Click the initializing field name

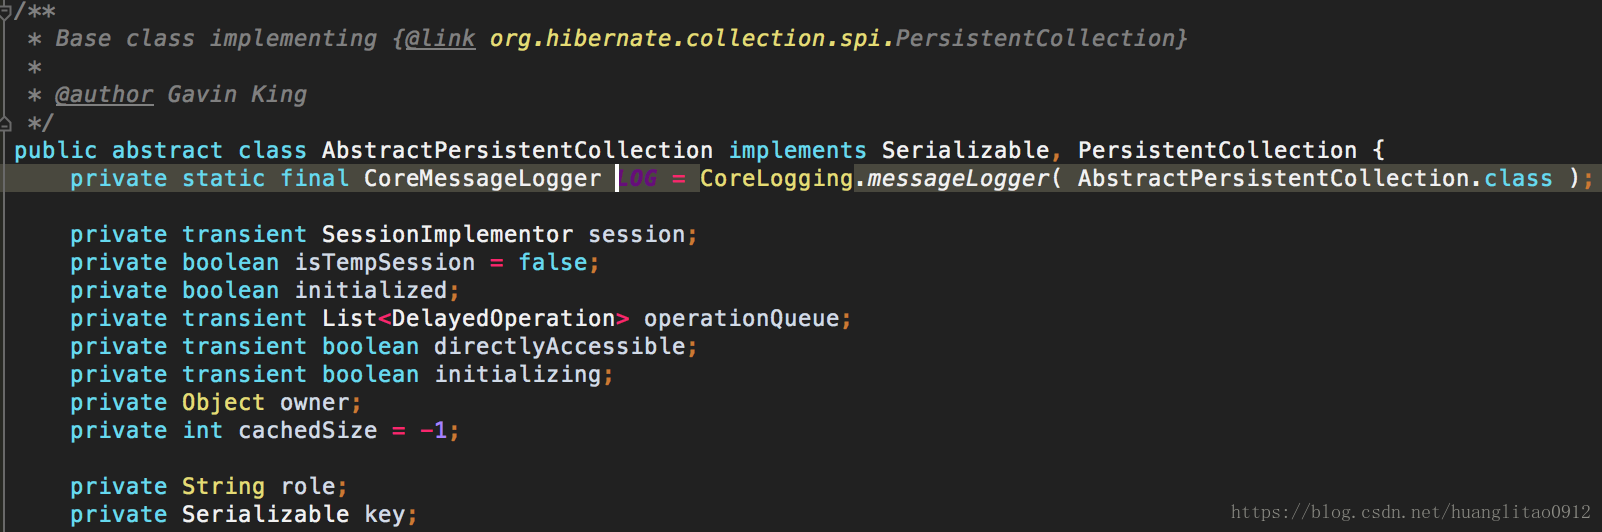pyautogui.click(x=517, y=375)
